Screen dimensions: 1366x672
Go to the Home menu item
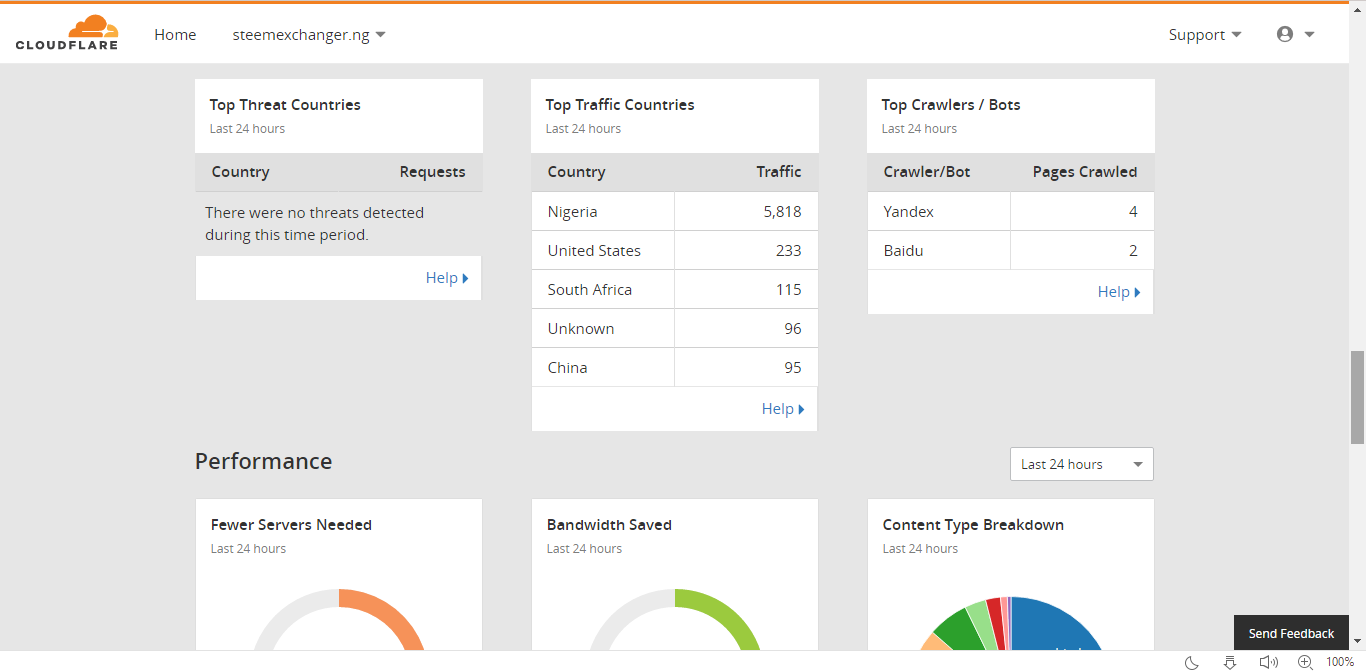[x=175, y=35]
